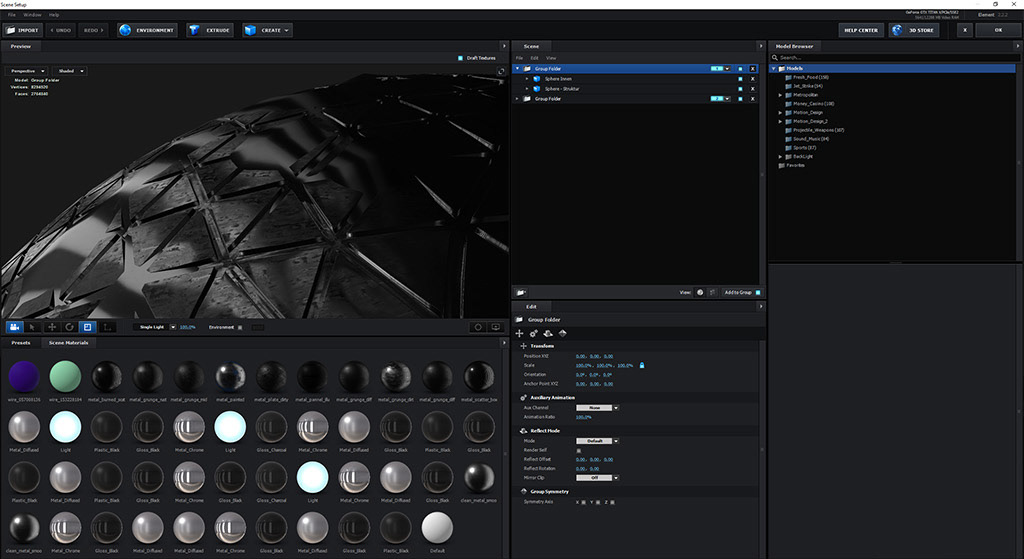Toggle the Environment checkbox below preview
The width and height of the screenshot is (1024, 559).
point(240,327)
